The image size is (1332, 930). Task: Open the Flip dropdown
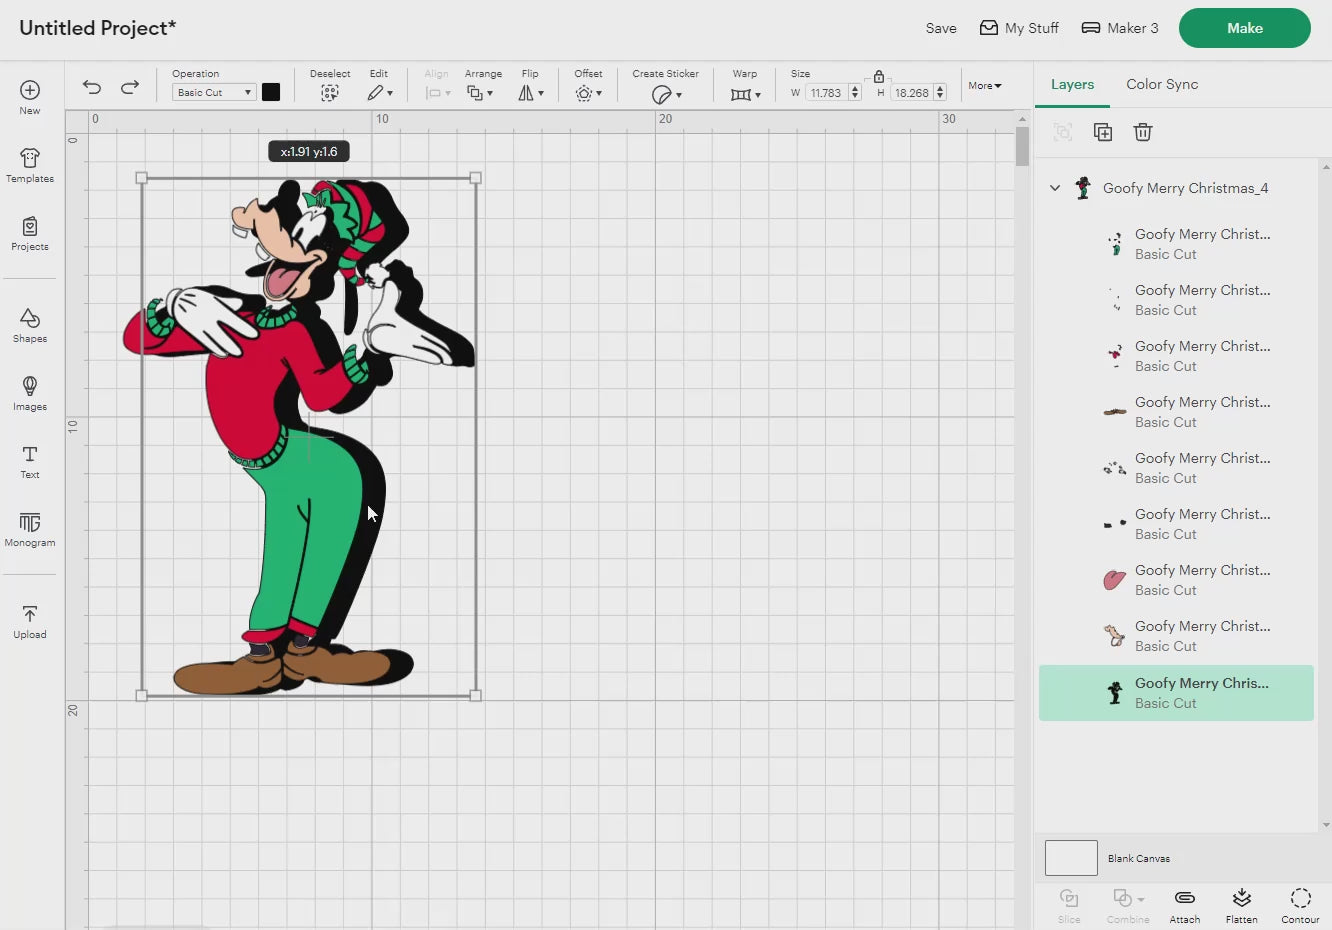click(531, 93)
